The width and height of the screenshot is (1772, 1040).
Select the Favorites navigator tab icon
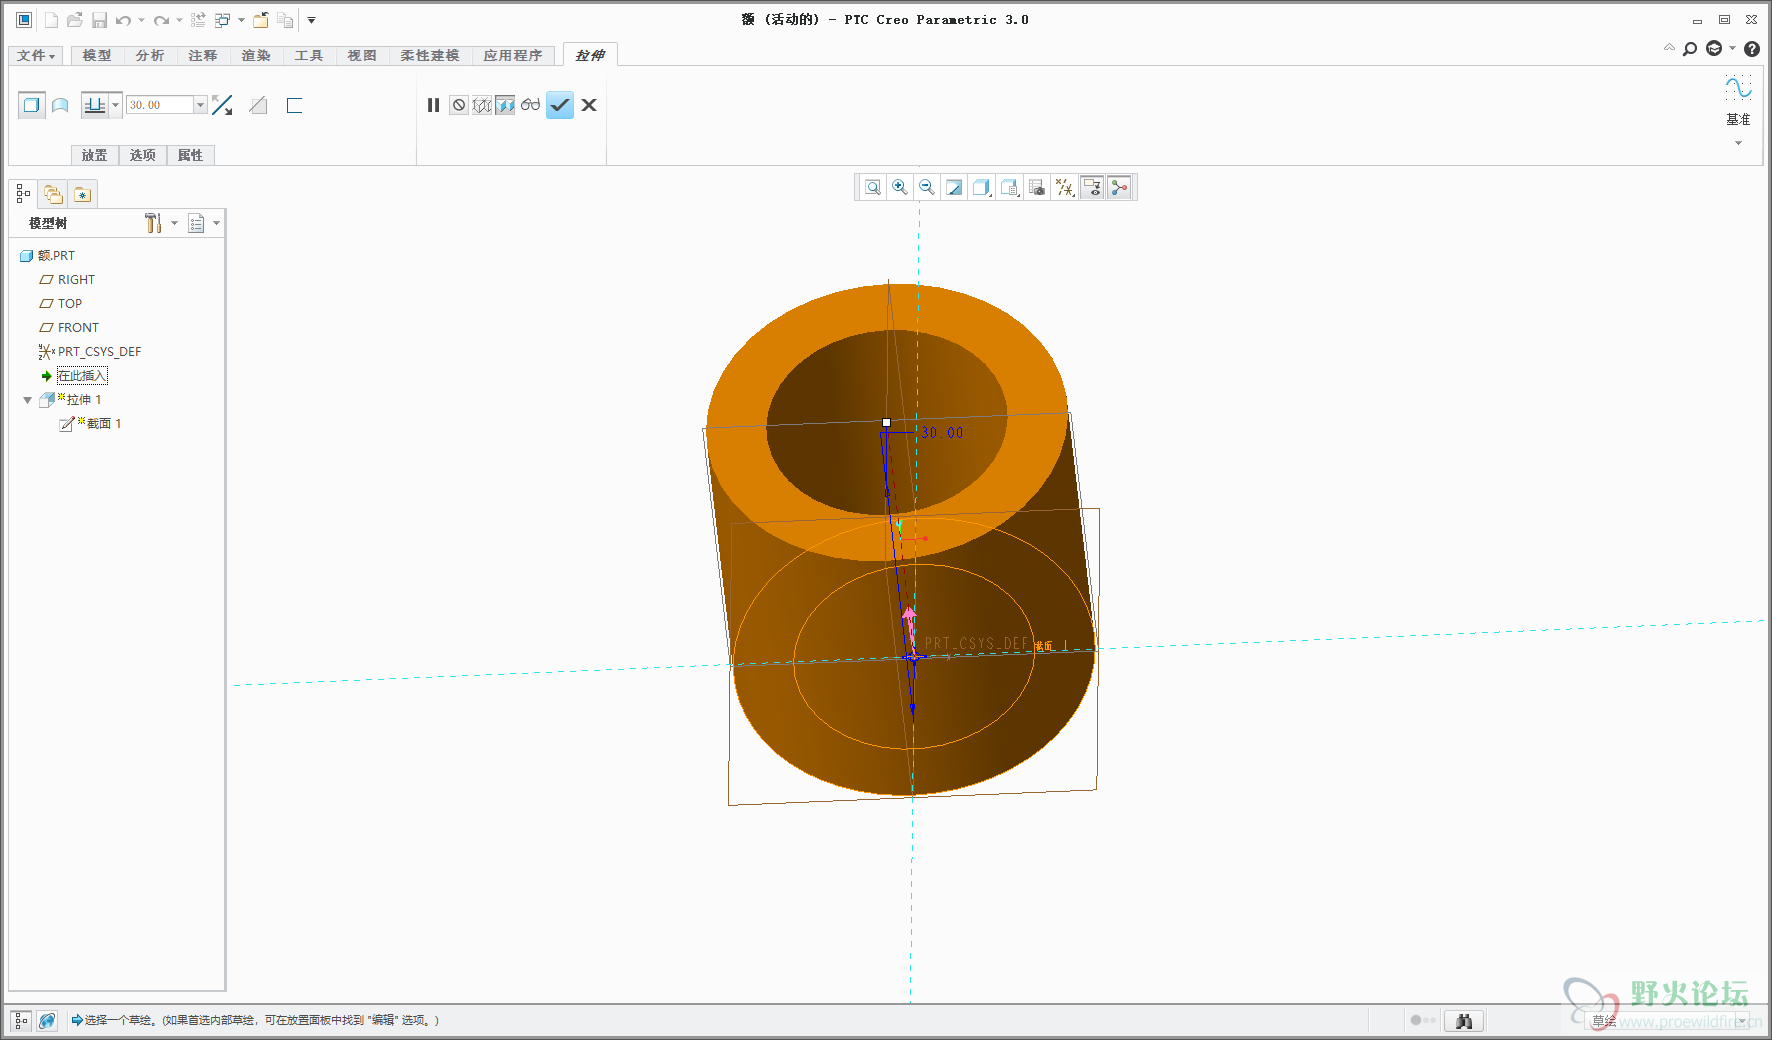coord(82,194)
